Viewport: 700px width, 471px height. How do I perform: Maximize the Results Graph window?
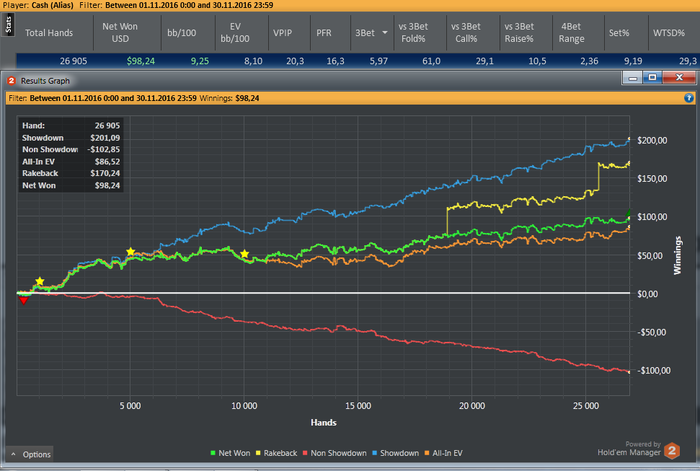(652, 78)
